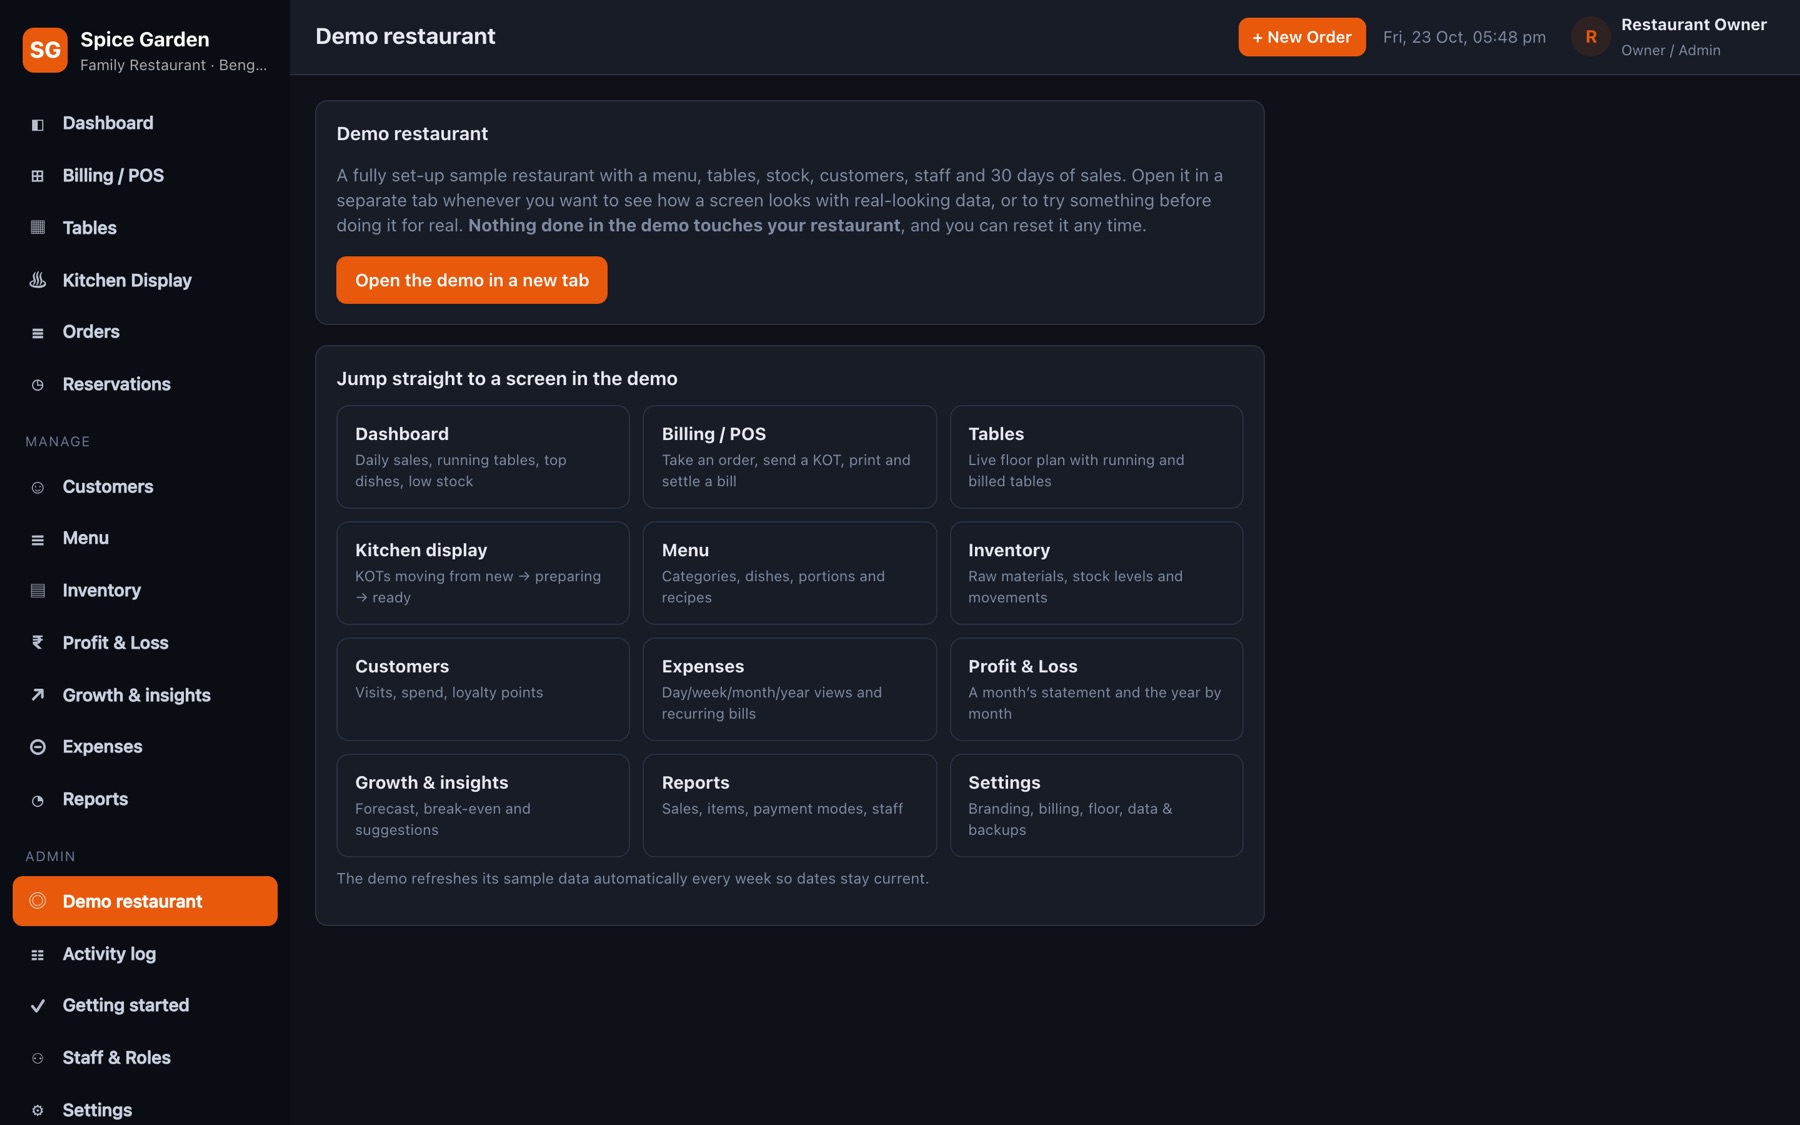
Task: Select Demo restaurant in the sidebar
Action: (145, 901)
